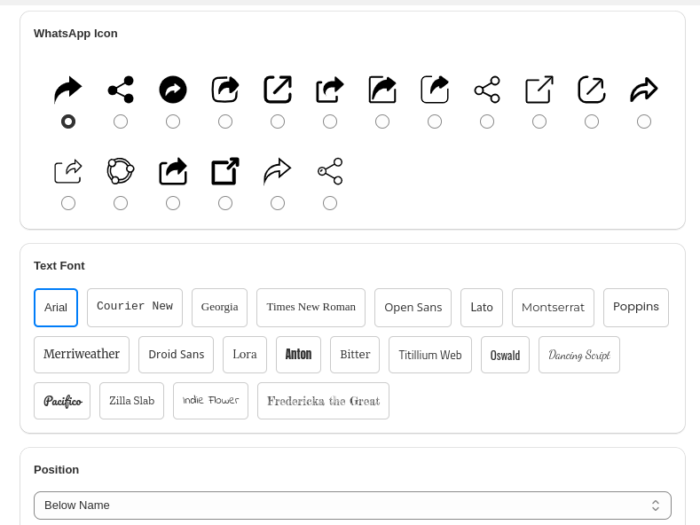Select the radio button under the bold square diagonal-arrow icon in row two
The width and height of the screenshot is (700, 525).
[x=225, y=203]
